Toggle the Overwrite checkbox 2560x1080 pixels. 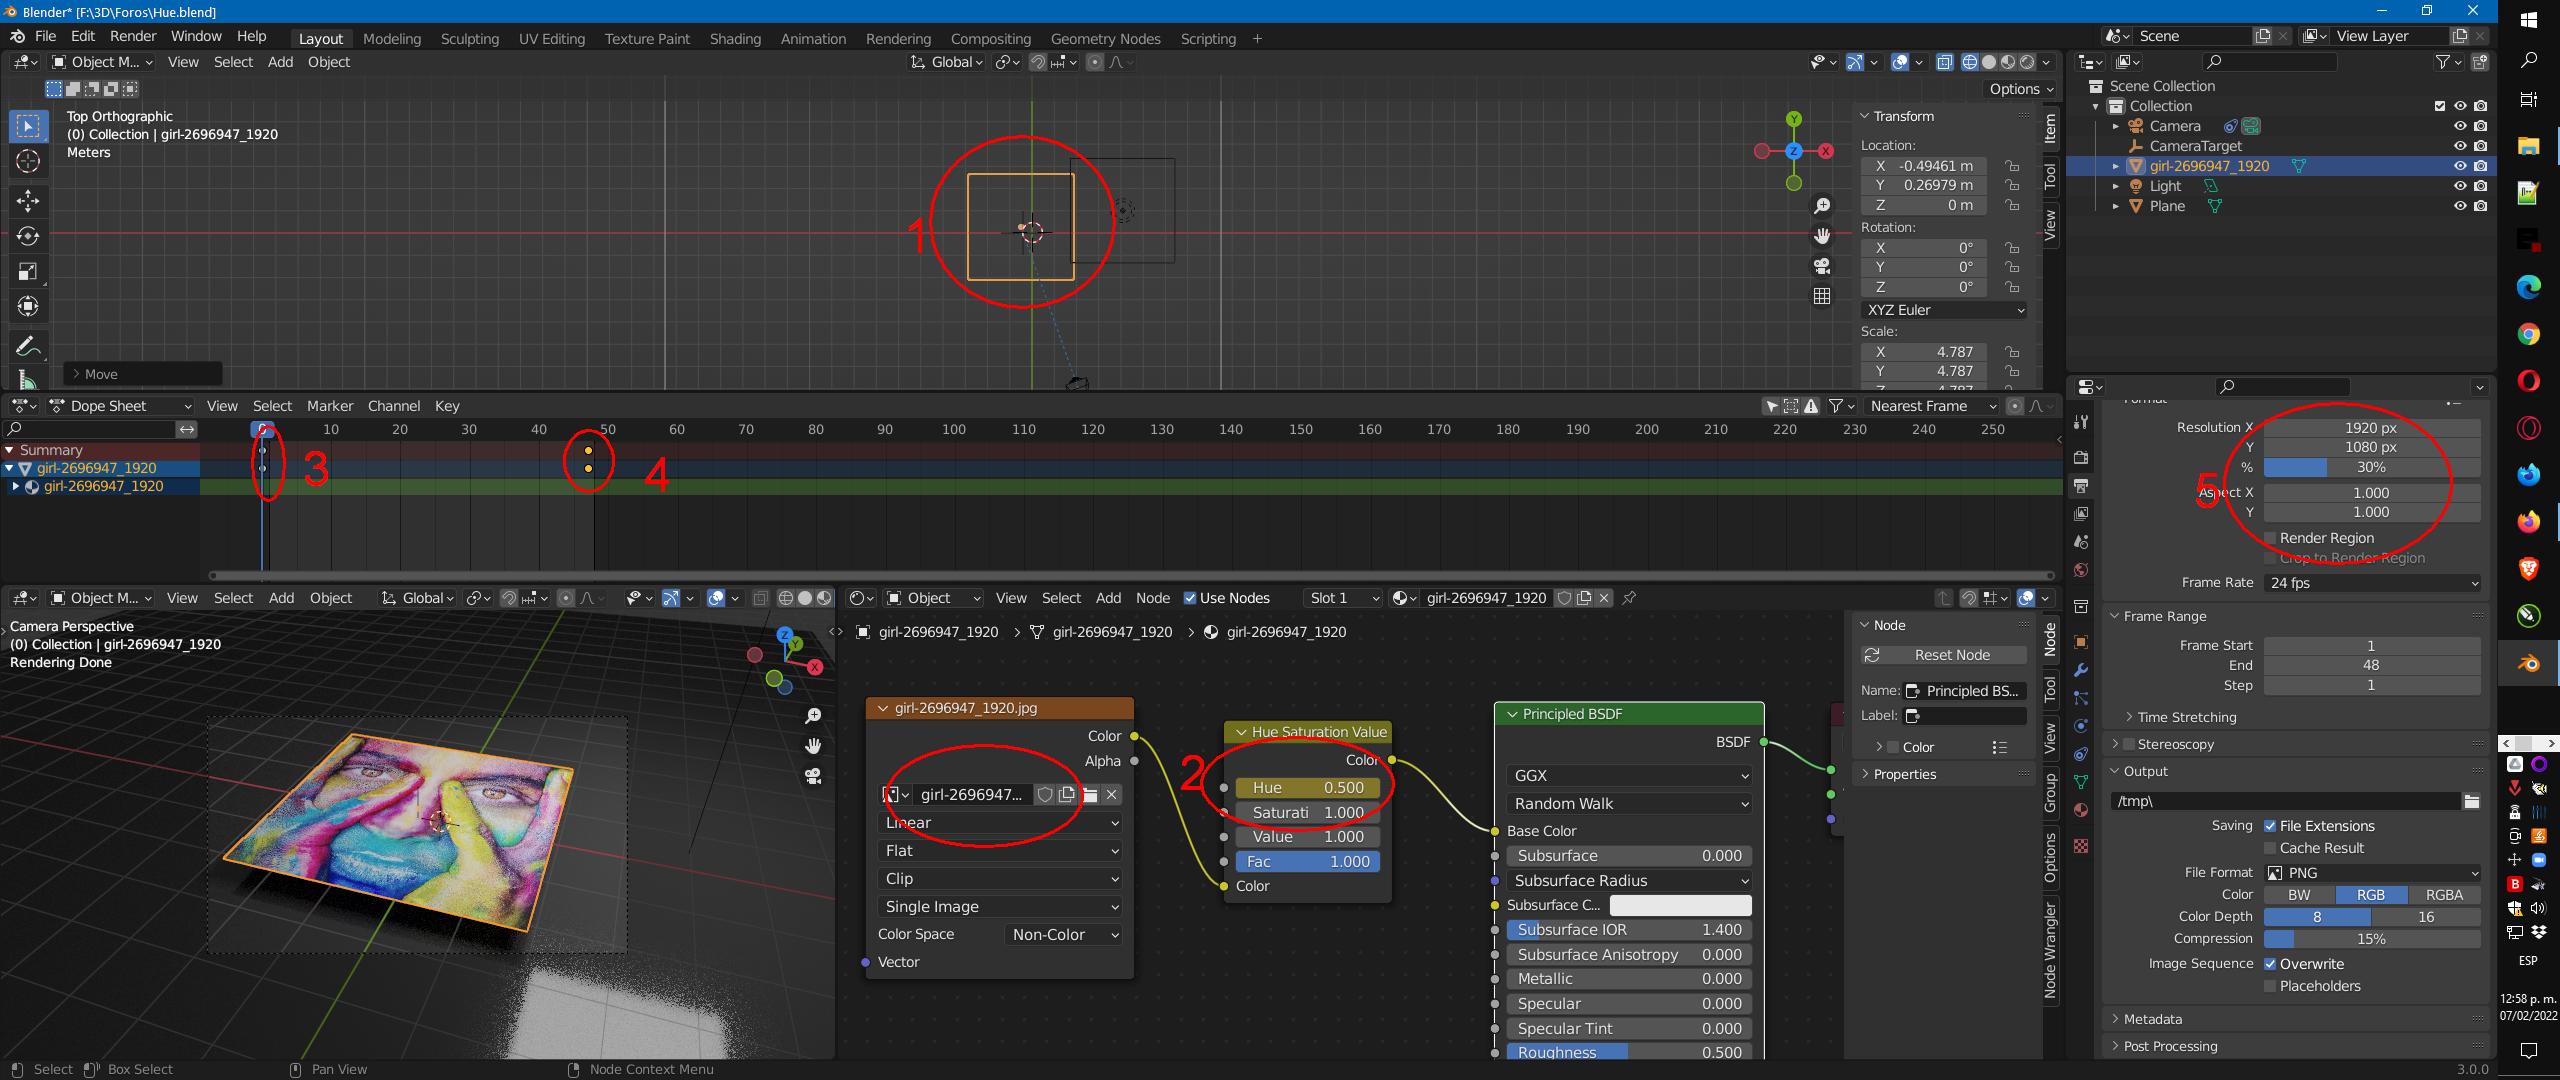click(x=2270, y=964)
